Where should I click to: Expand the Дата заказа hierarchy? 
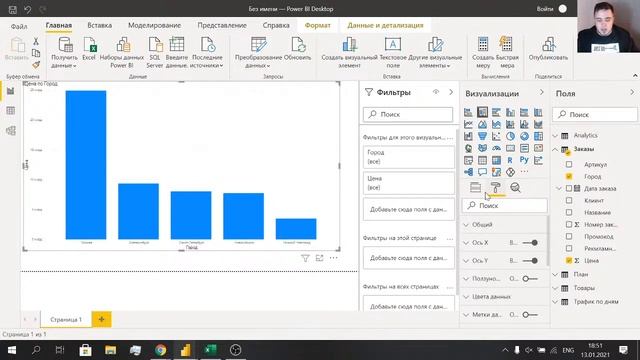(560, 188)
